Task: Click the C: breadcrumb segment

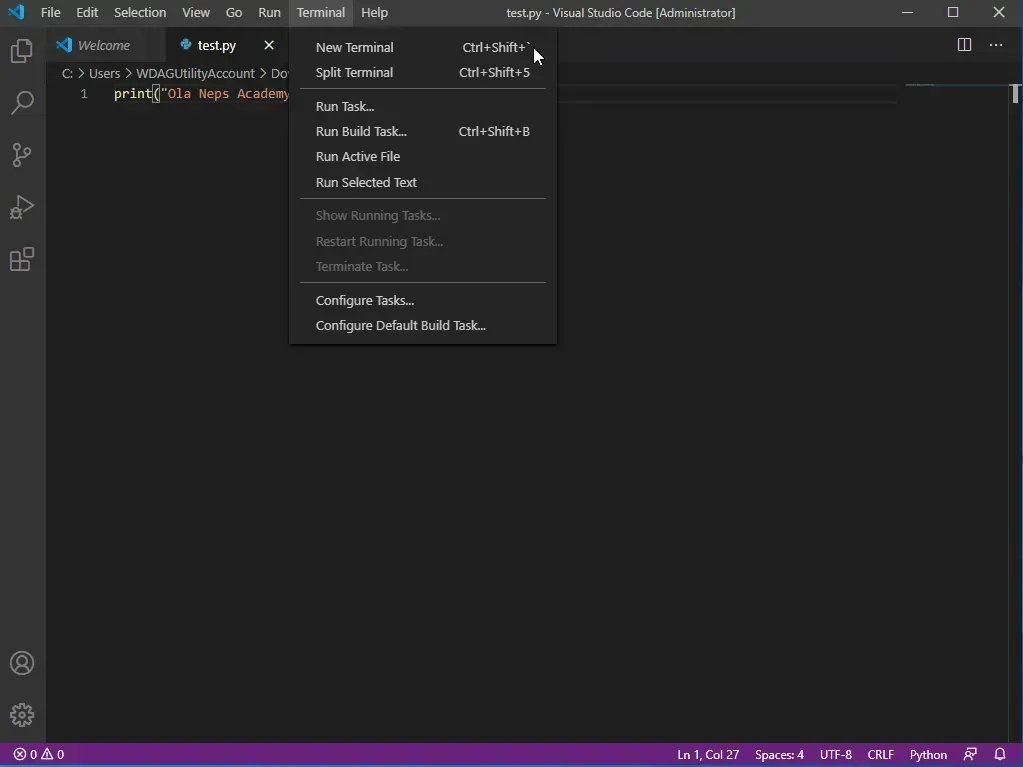Action: [x=67, y=74]
